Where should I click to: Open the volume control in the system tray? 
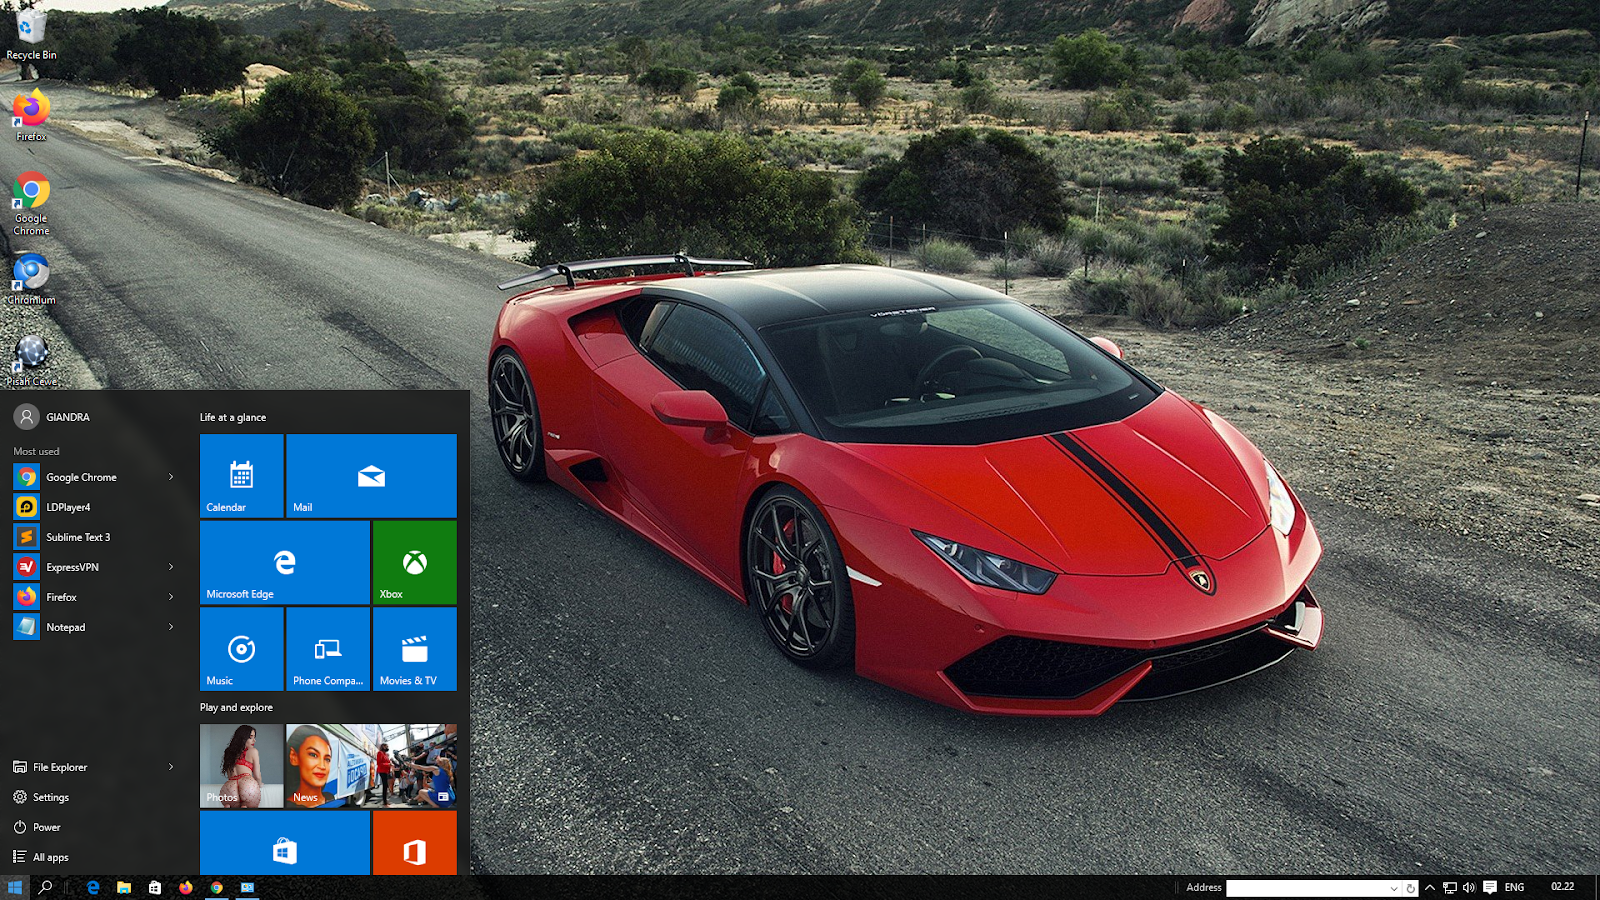click(1466, 886)
